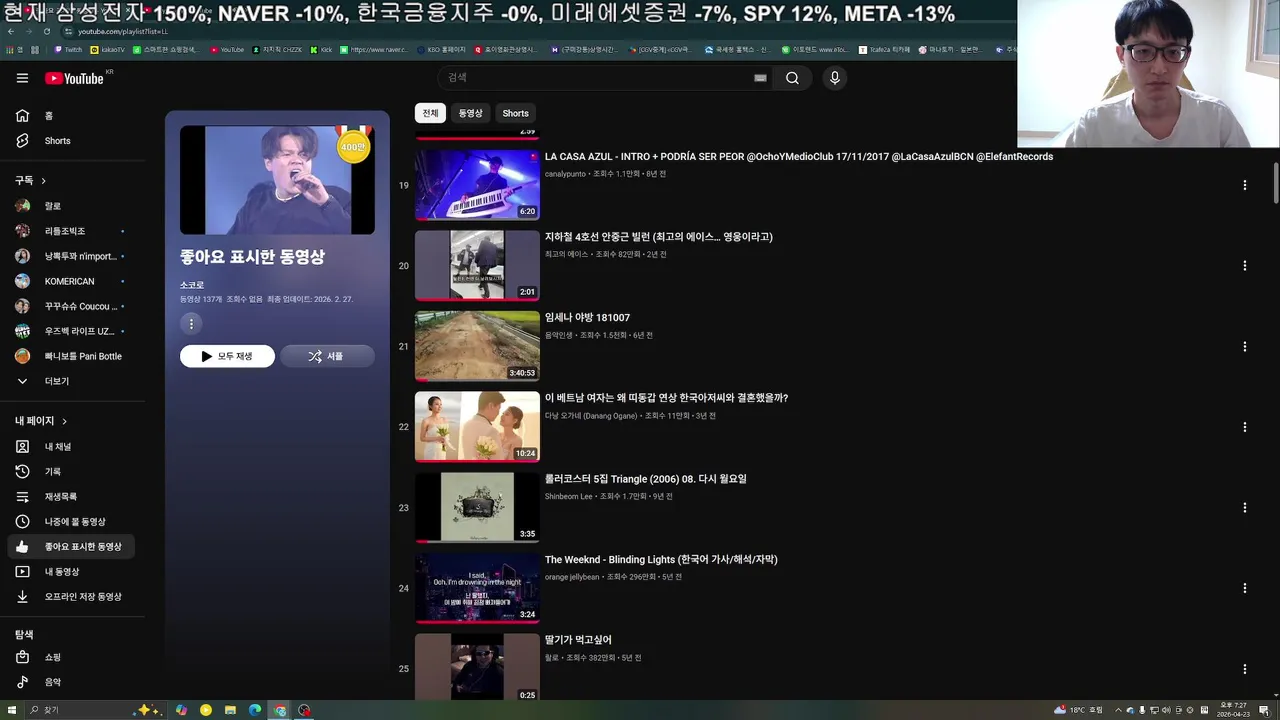Viewport: 1280px width, 720px height.
Task: Click the search magnifier button
Action: tap(792, 78)
